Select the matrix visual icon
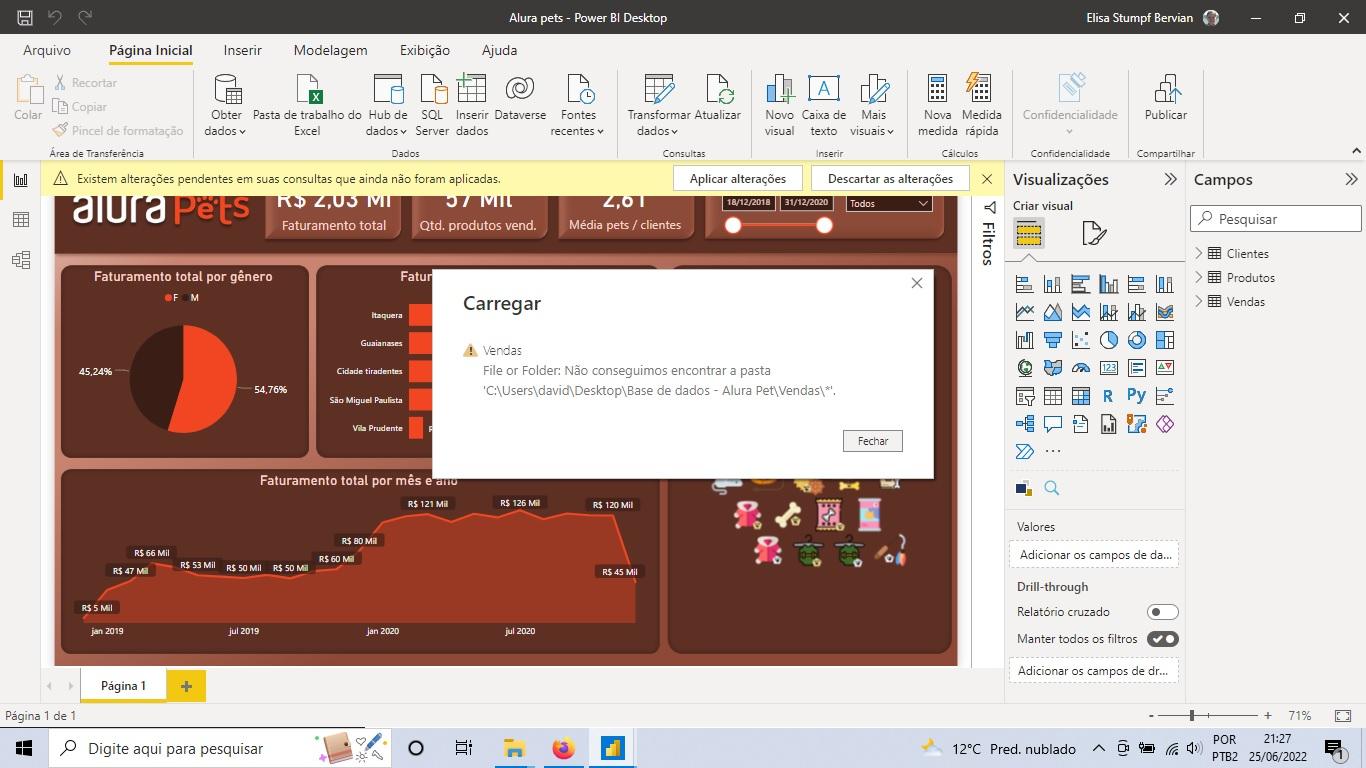This screenshot has height=768, width=1366. 1080,397
